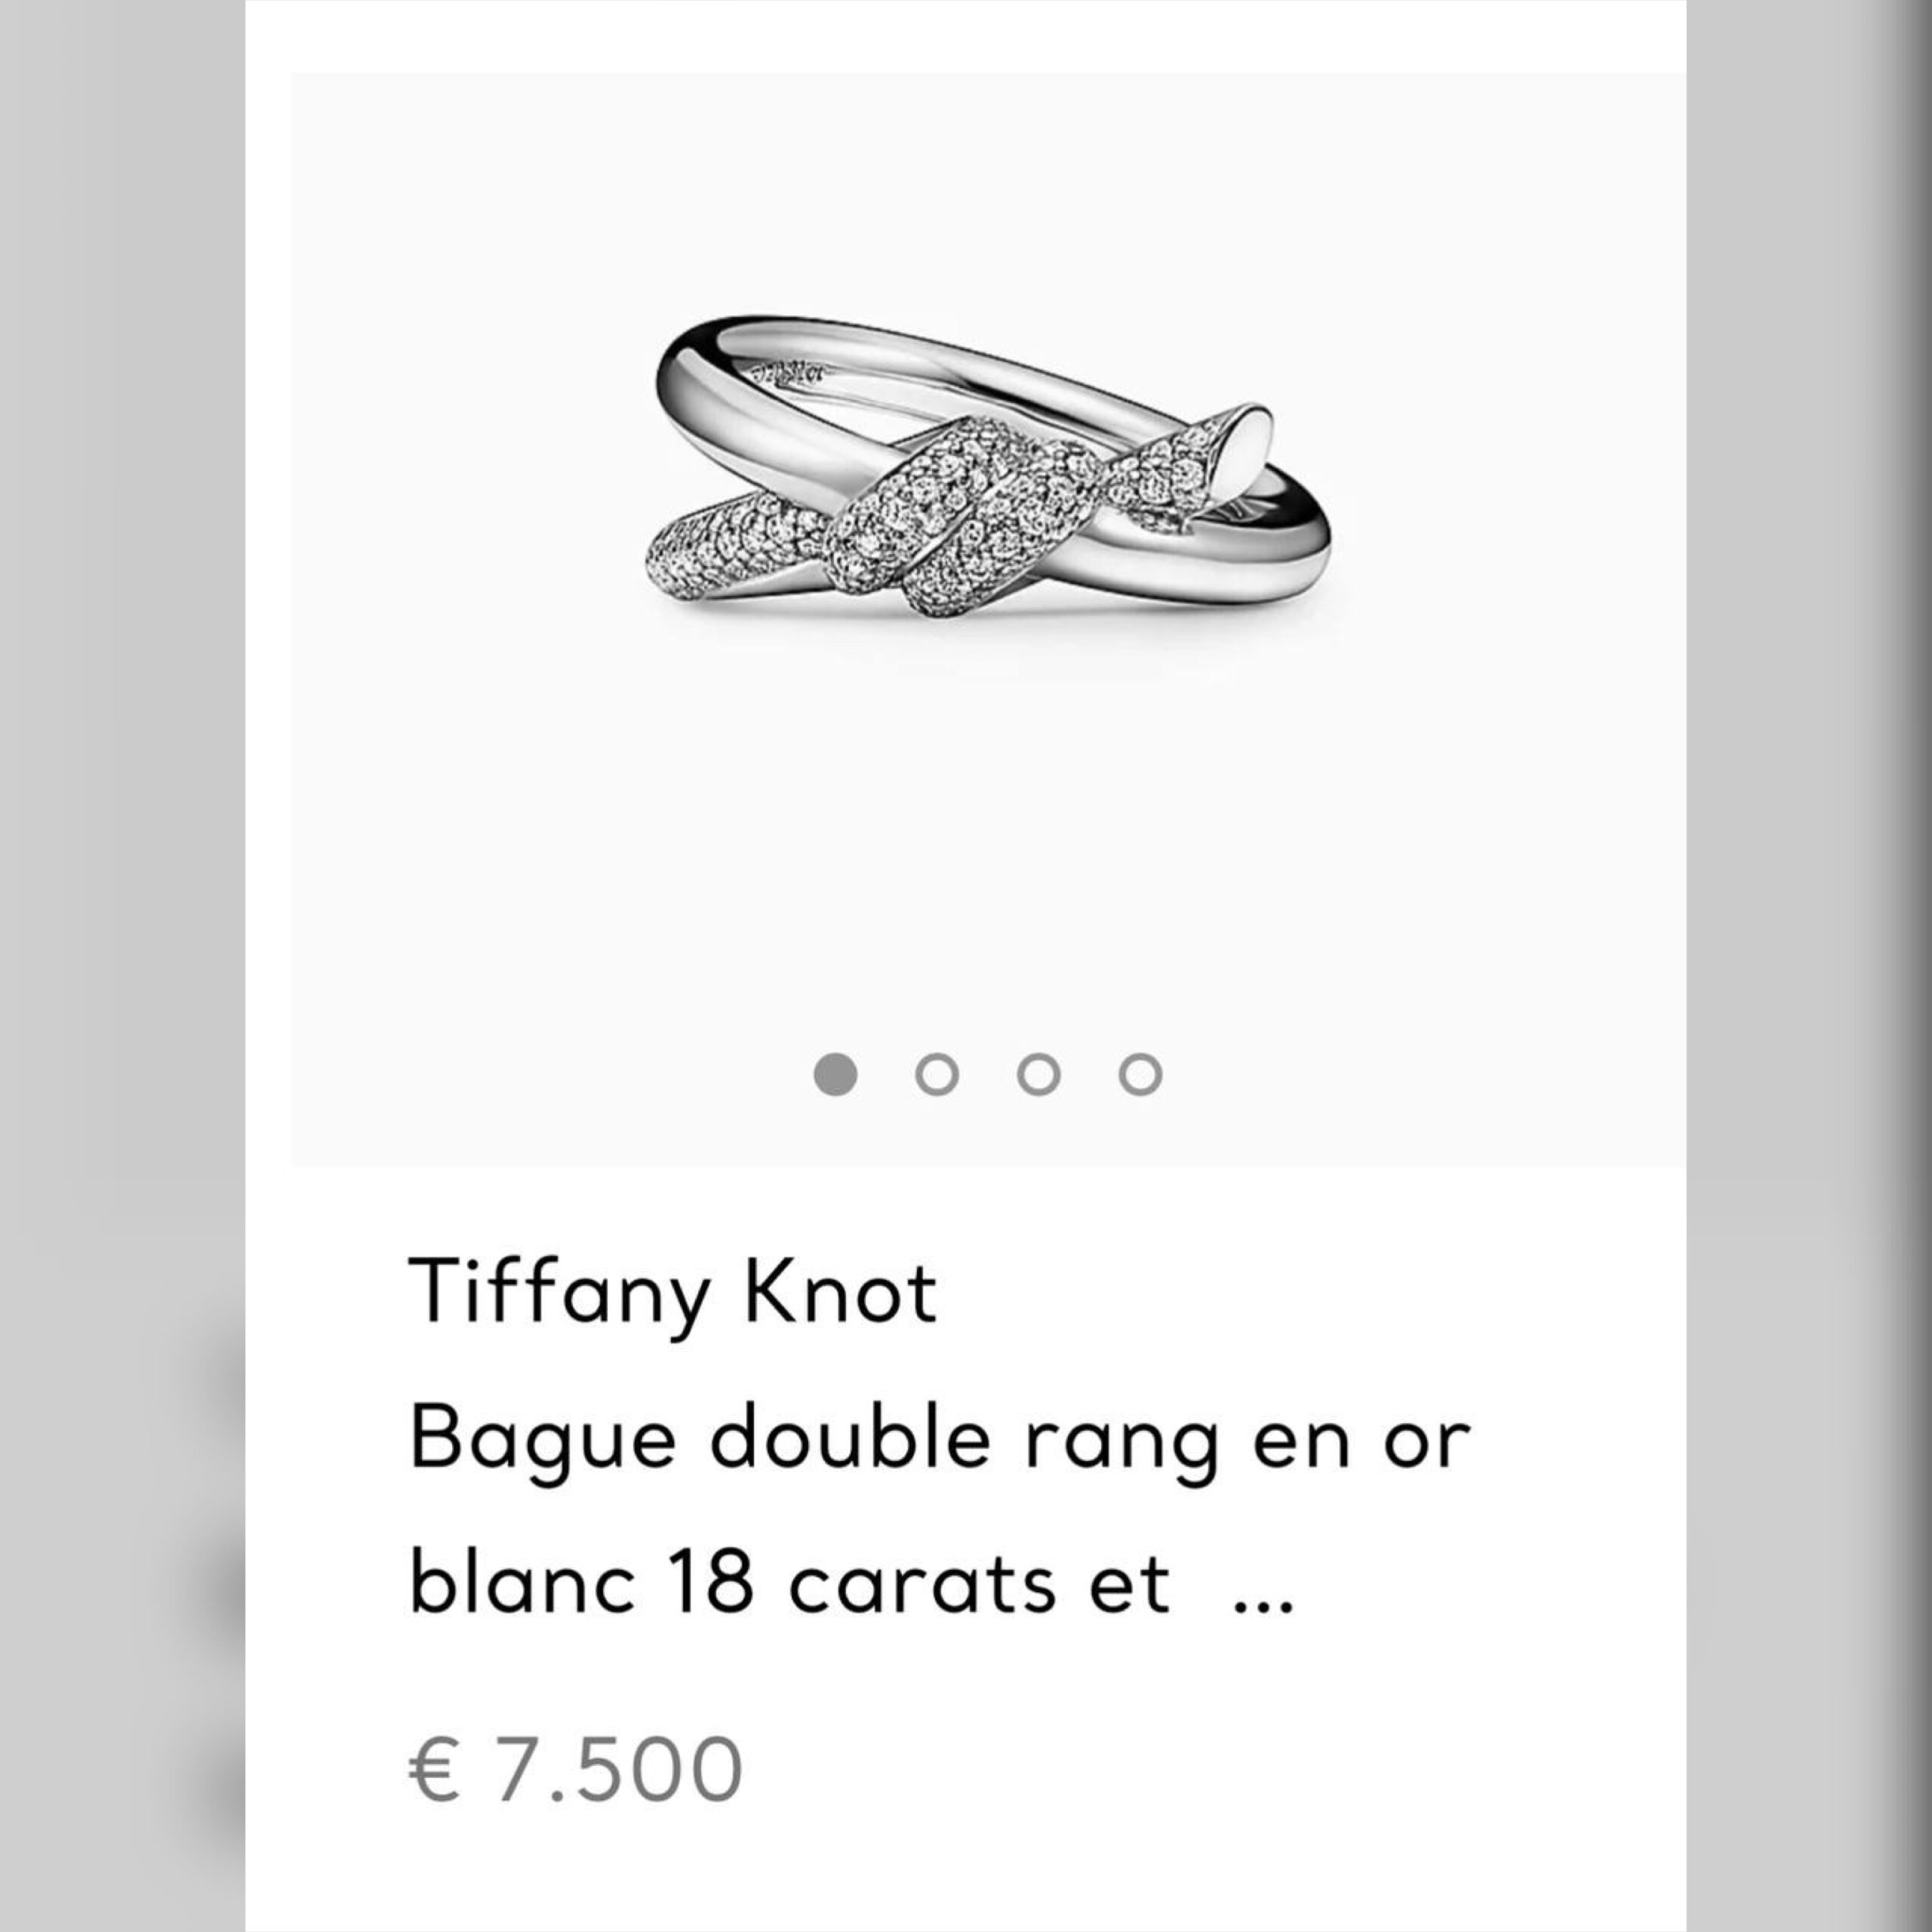Jump to the fourth carousel image dot
Screen dimensions: 1932x1932
1140,1075
